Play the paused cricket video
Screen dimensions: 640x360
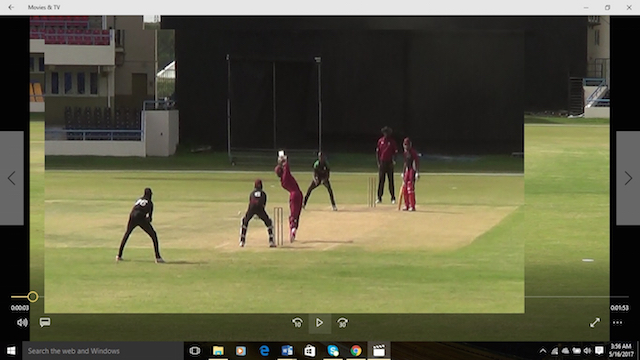[x=320, y=323]
